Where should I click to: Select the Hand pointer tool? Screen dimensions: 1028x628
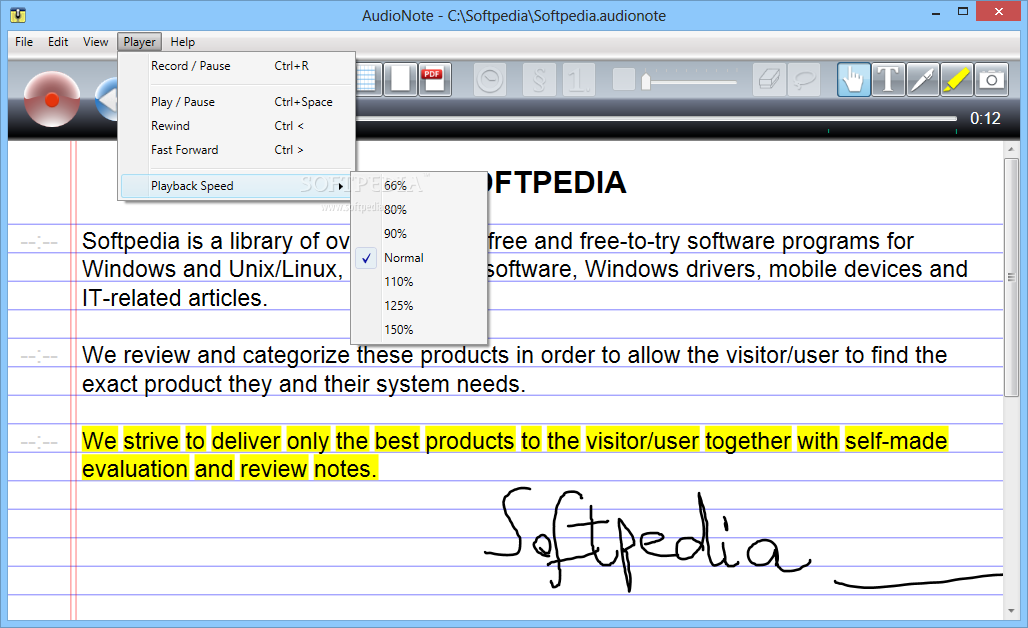pos(854,80)
